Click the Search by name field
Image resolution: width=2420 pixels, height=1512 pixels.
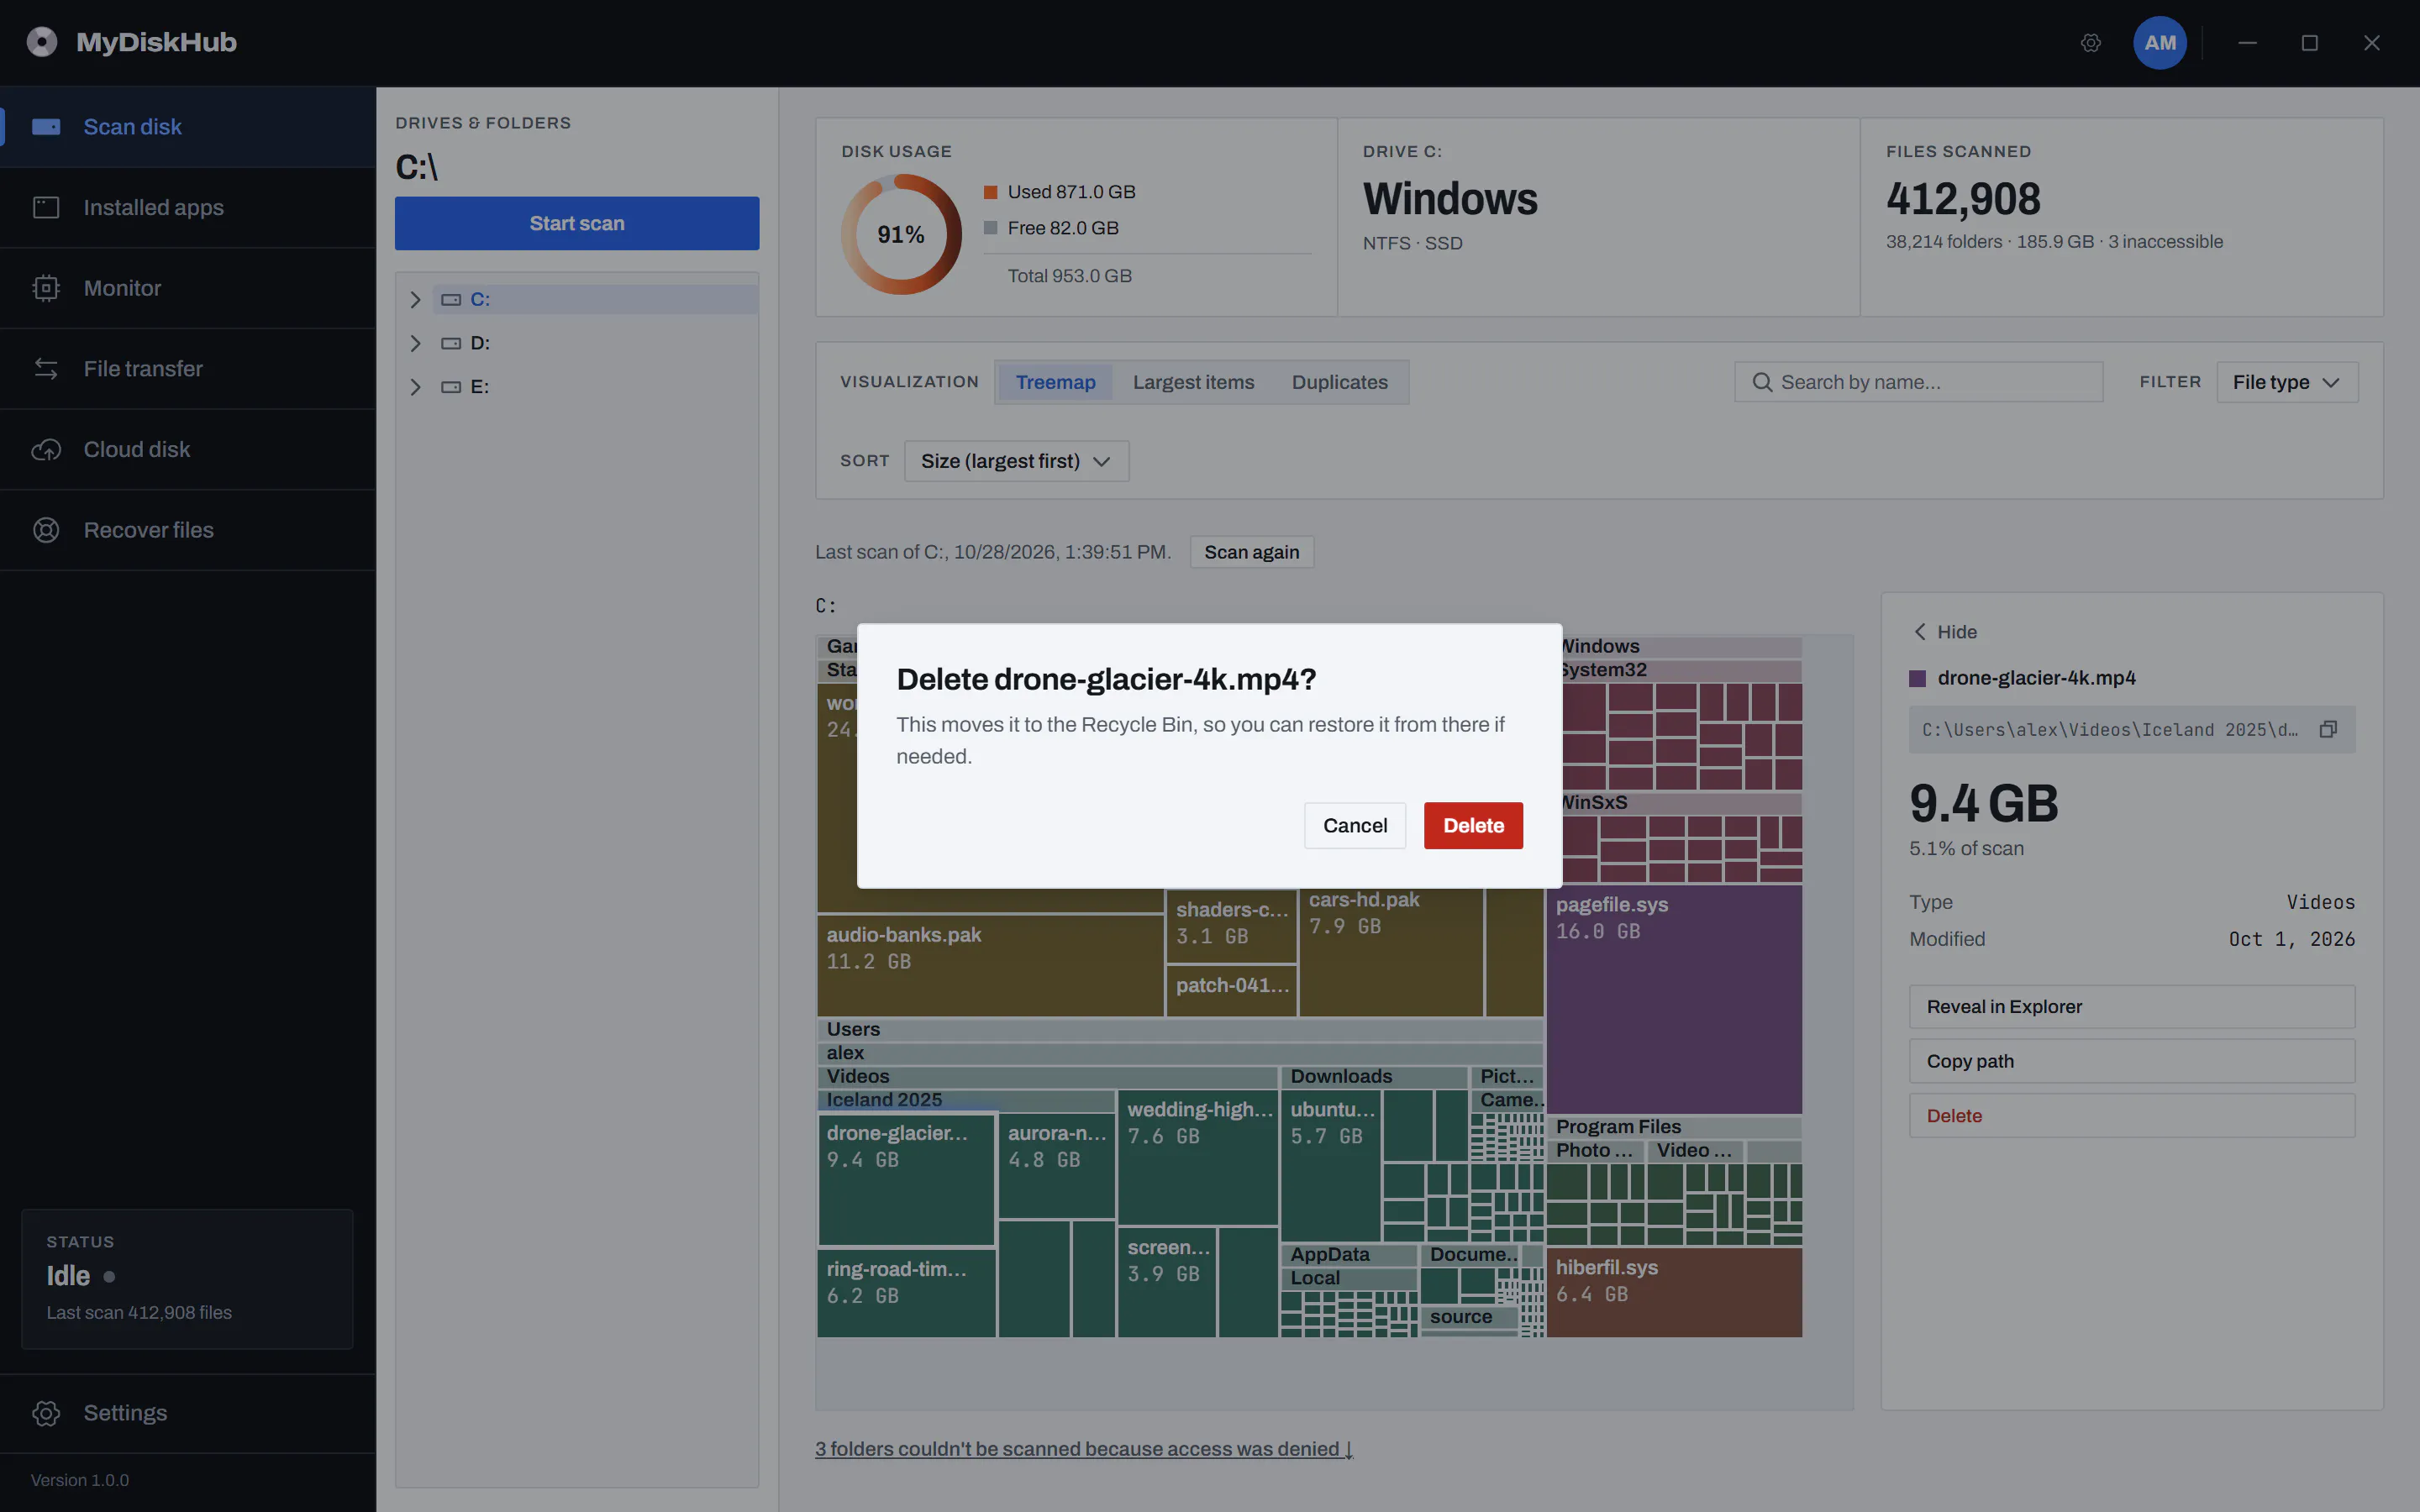(x=1918, y=382)
